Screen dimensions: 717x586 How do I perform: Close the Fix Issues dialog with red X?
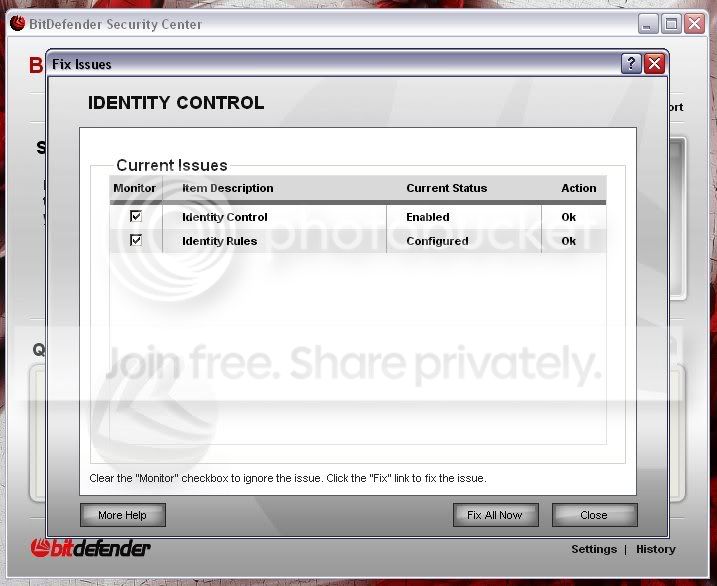point(654,64)
